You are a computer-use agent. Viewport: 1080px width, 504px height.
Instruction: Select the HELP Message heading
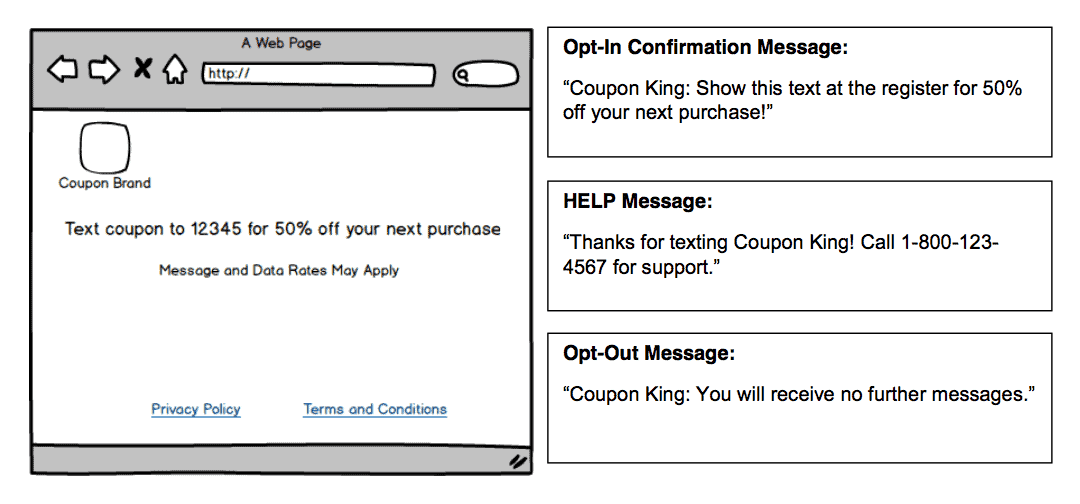click(x=638, y=202)
